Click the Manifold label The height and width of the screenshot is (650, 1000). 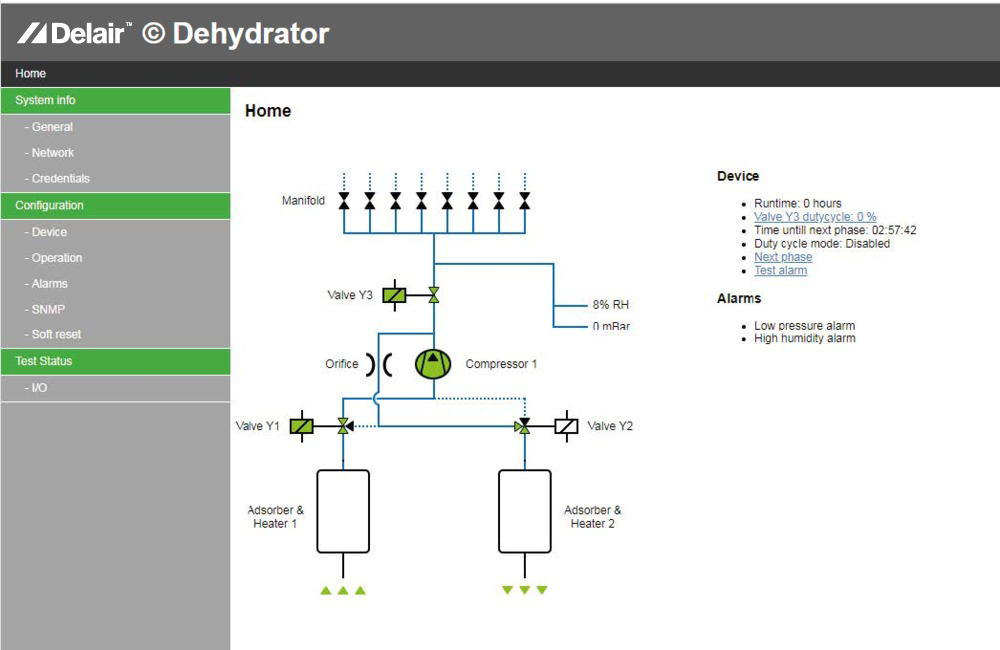(304, 200)
